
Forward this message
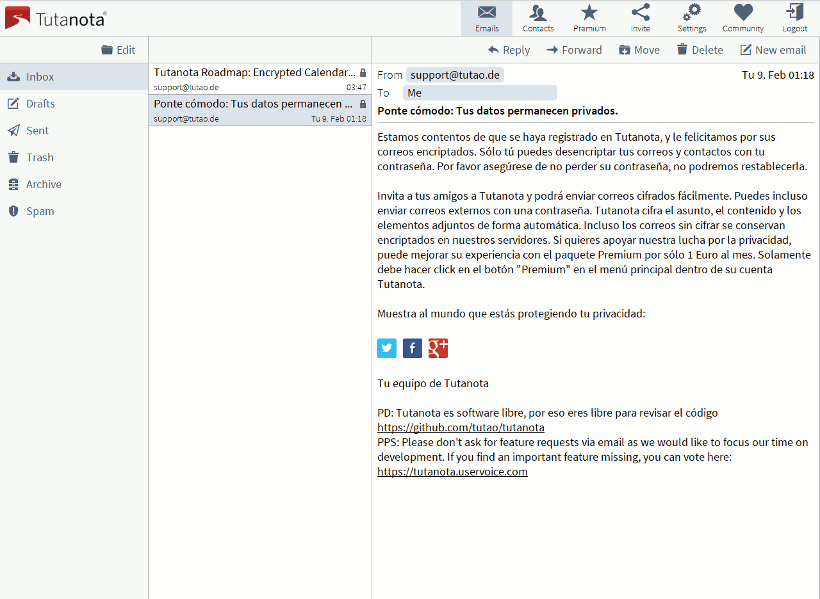tap(574, 49)
